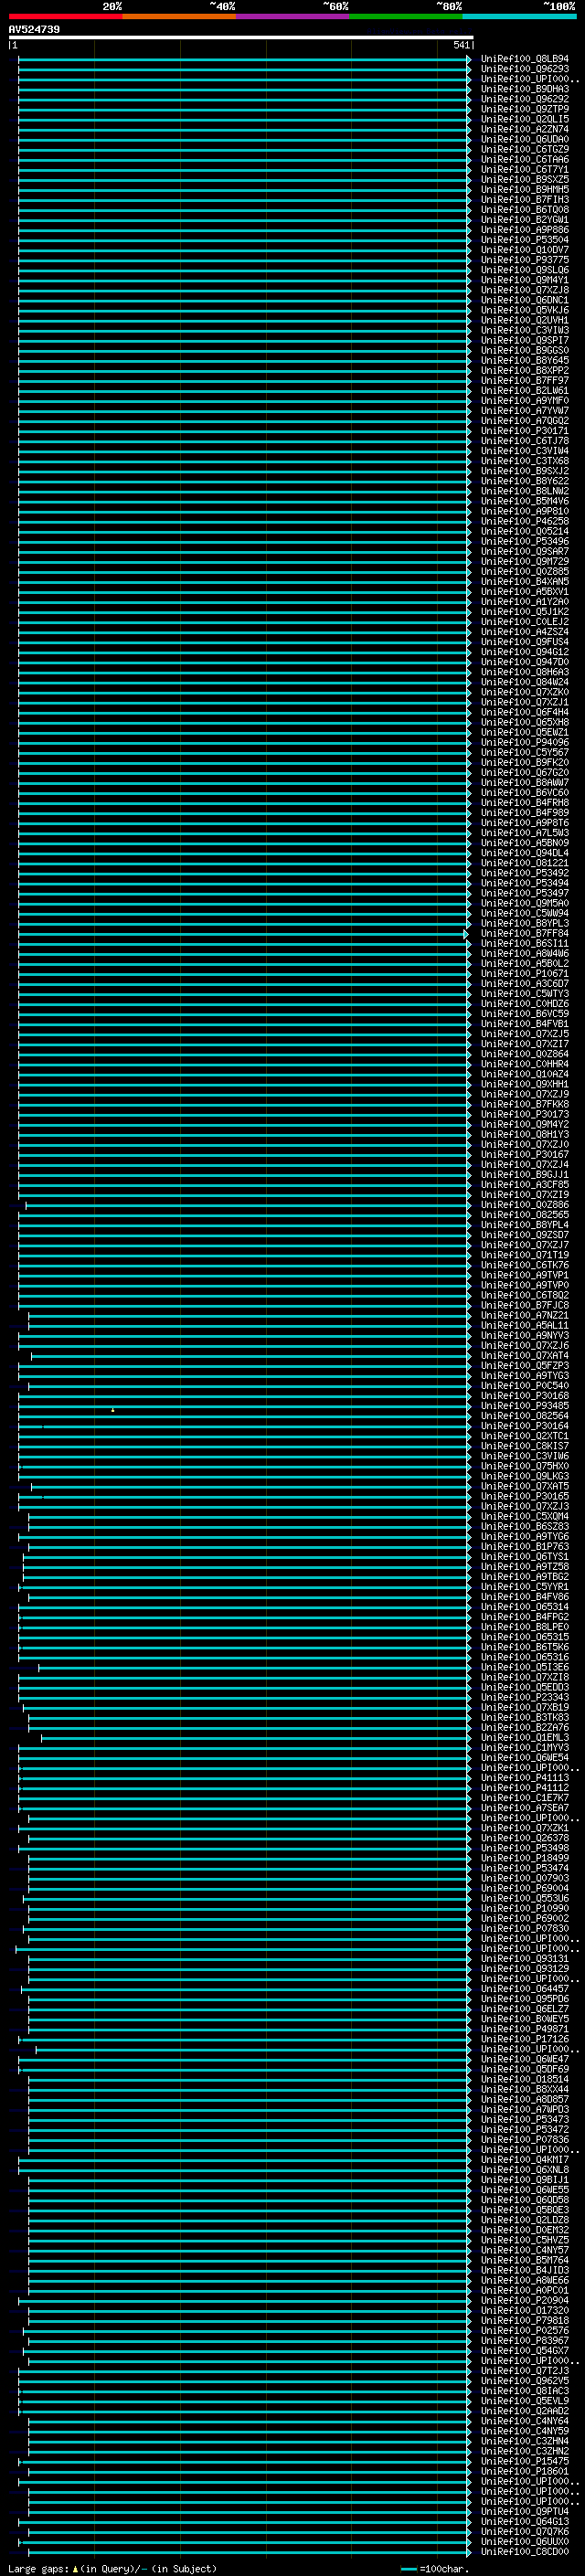Click the red 20% identity legend segment
The image size is (585, 2576).
tap(65, 16)
